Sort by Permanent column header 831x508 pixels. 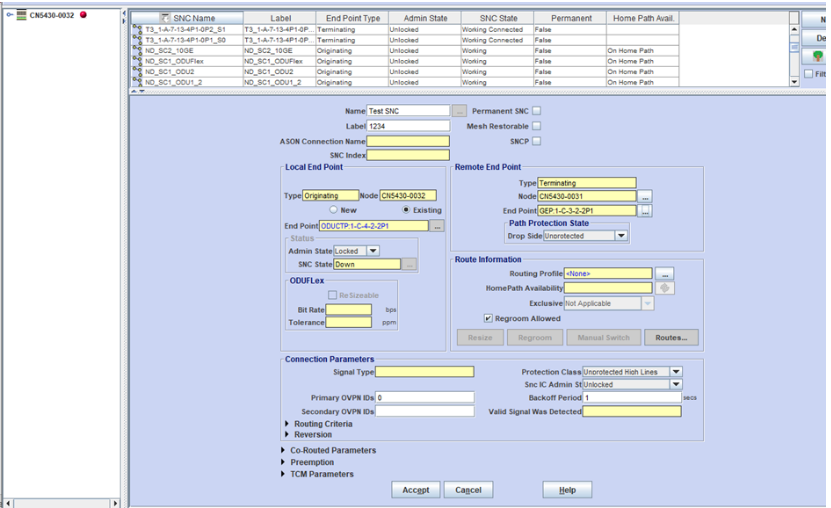point(570,18)
